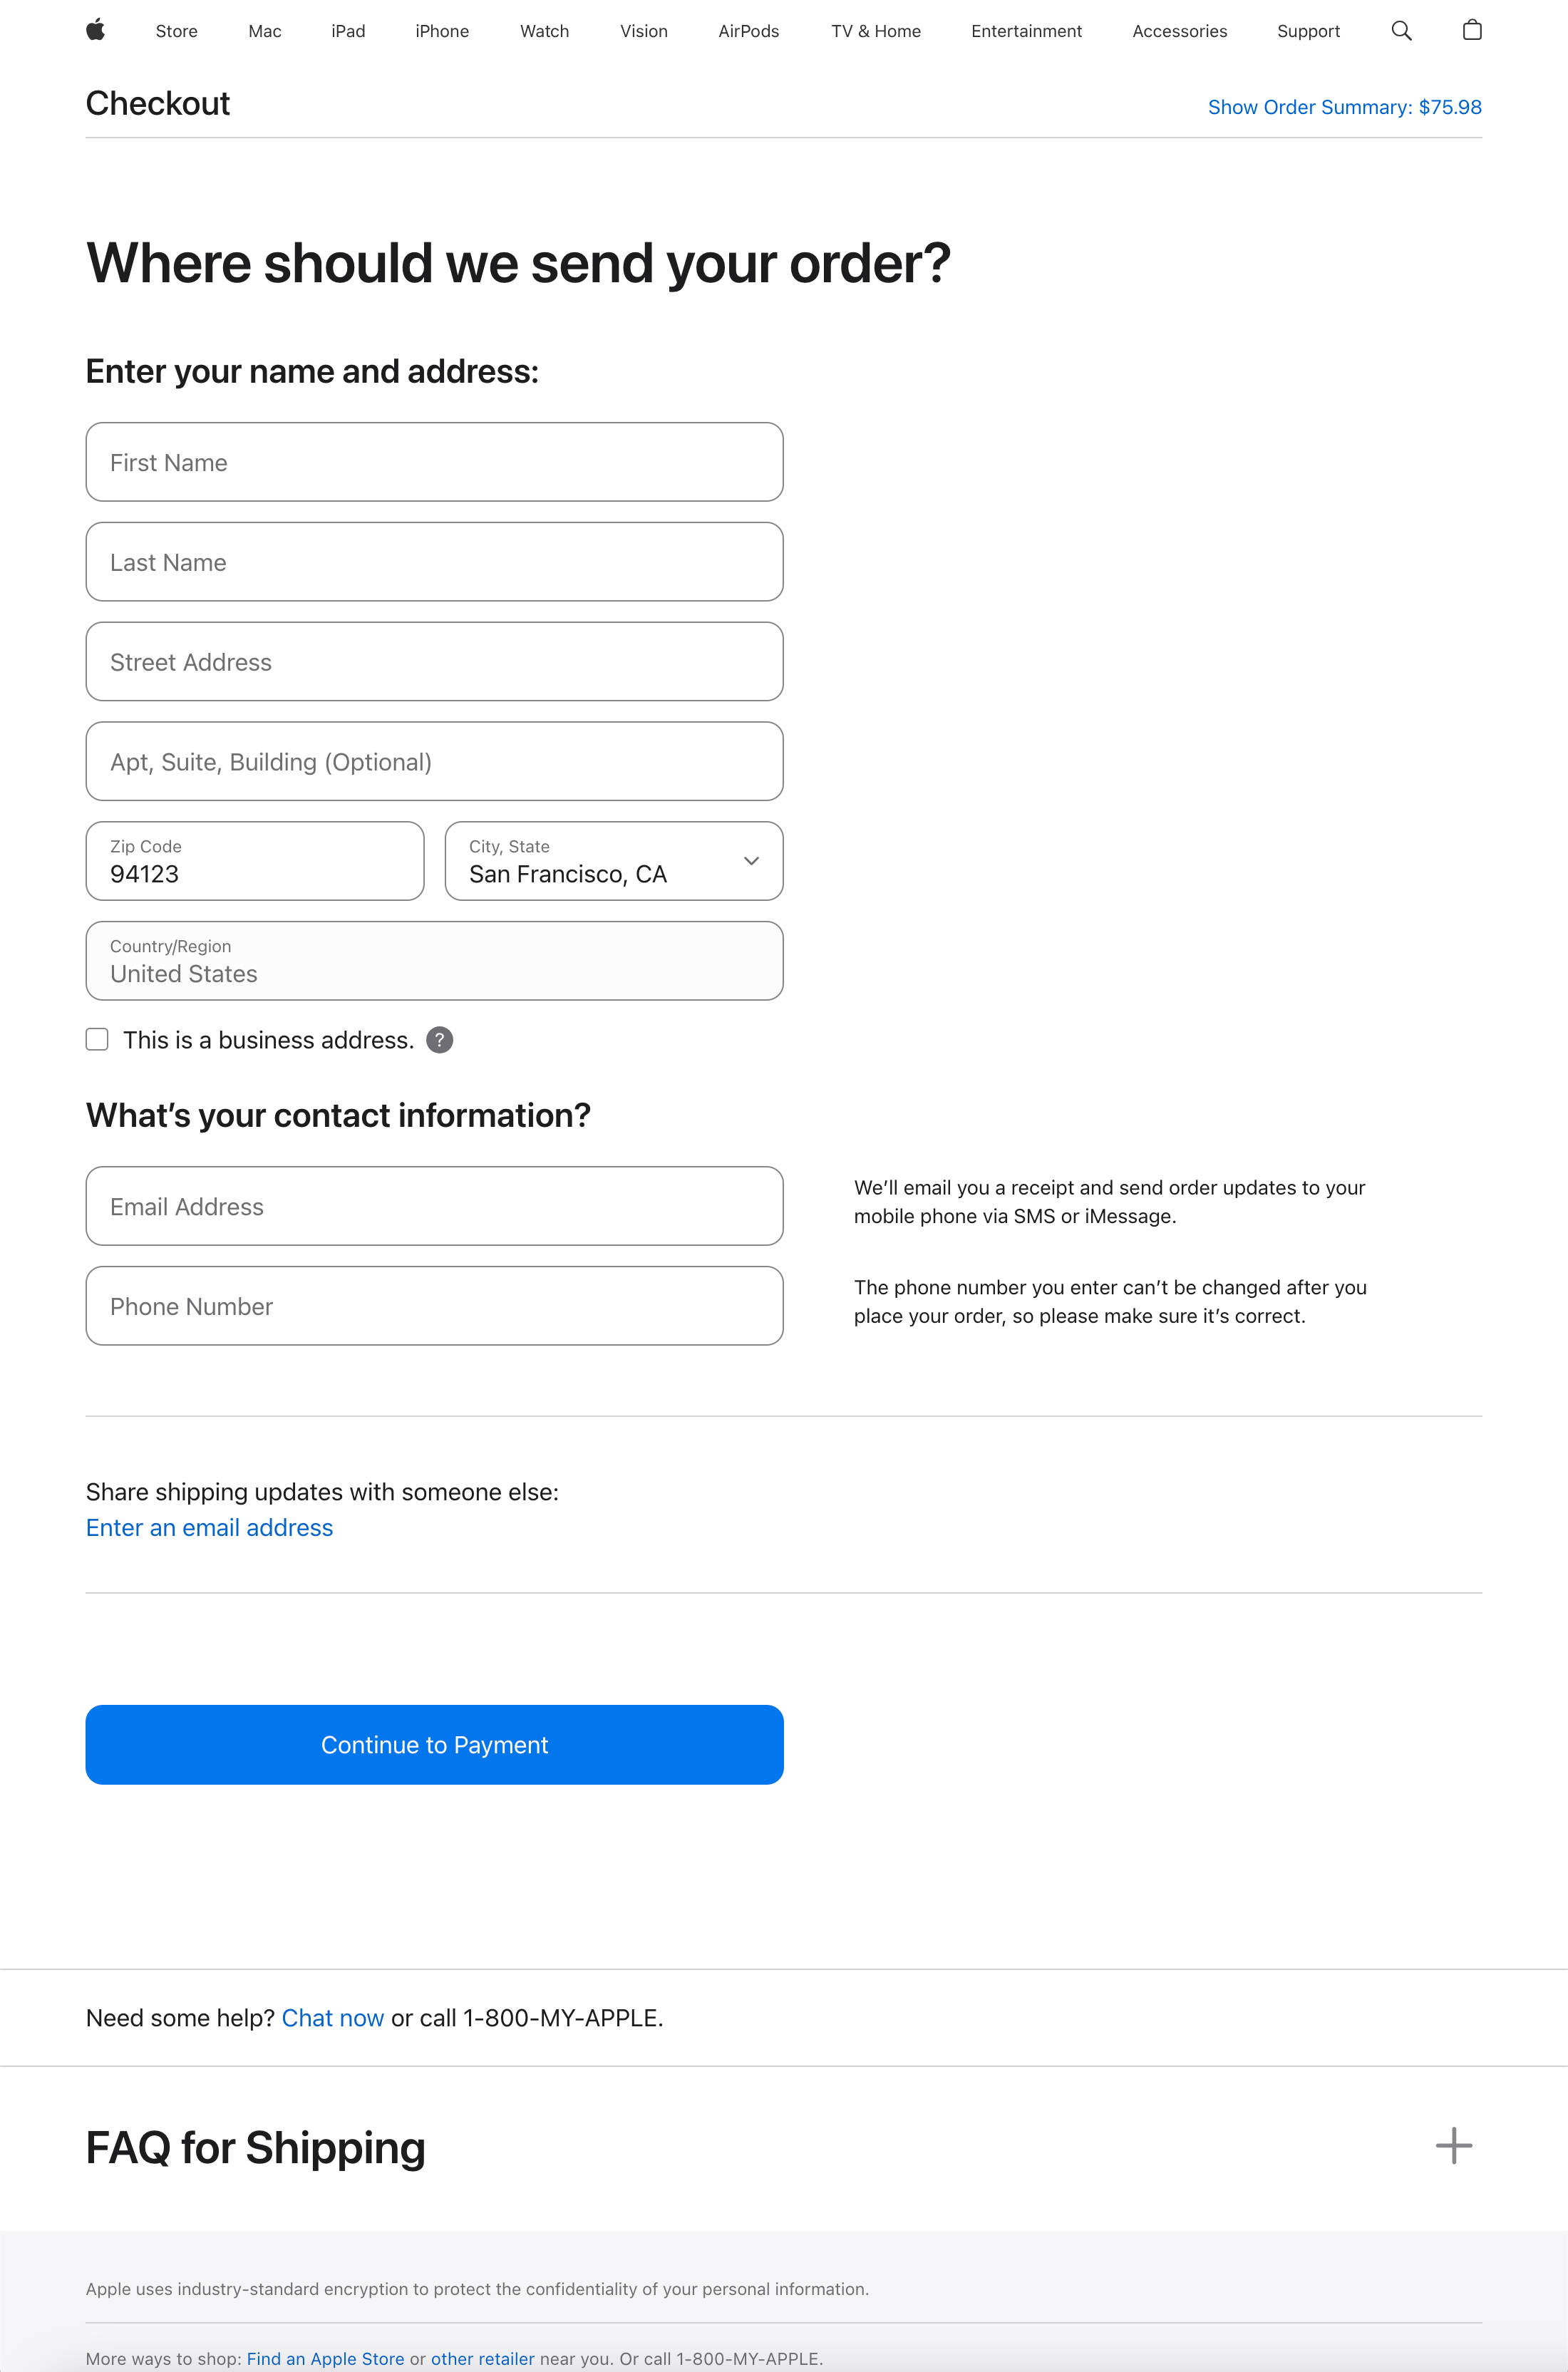Focus the First Name field
The image size is (1568, 2372).
coord(434,462)
